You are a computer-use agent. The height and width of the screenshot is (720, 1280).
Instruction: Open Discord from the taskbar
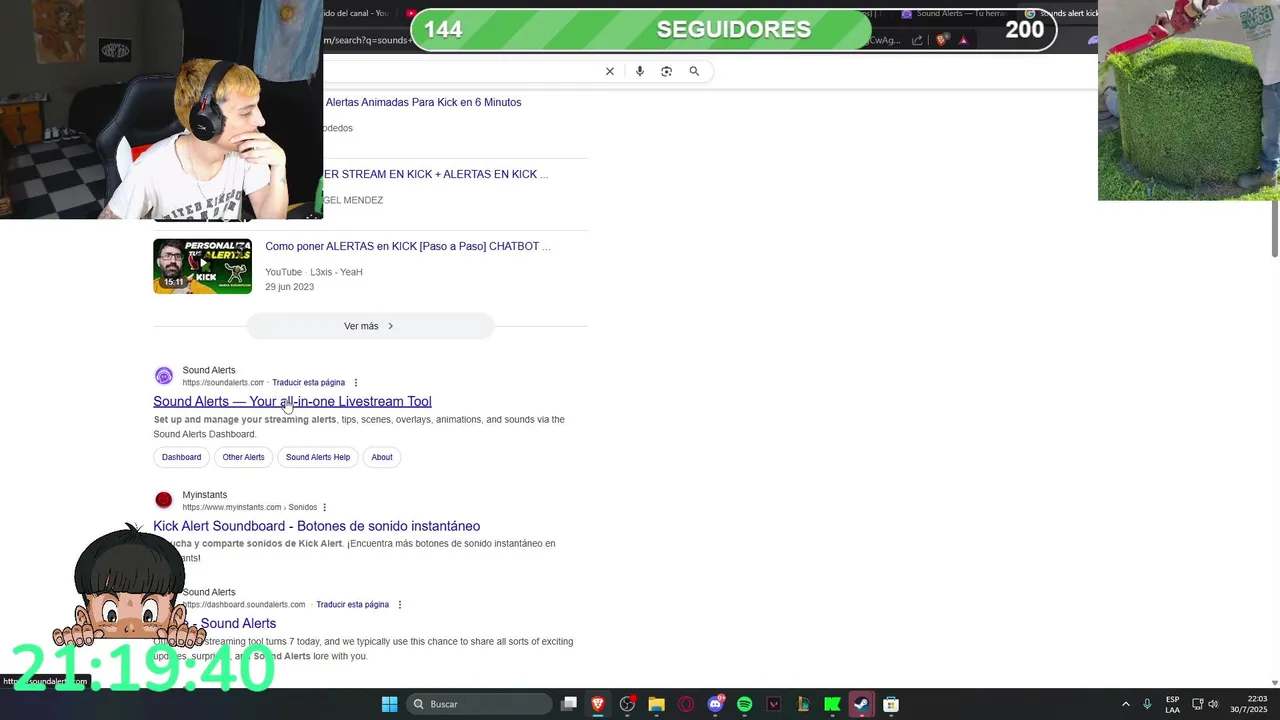(715, 704)
